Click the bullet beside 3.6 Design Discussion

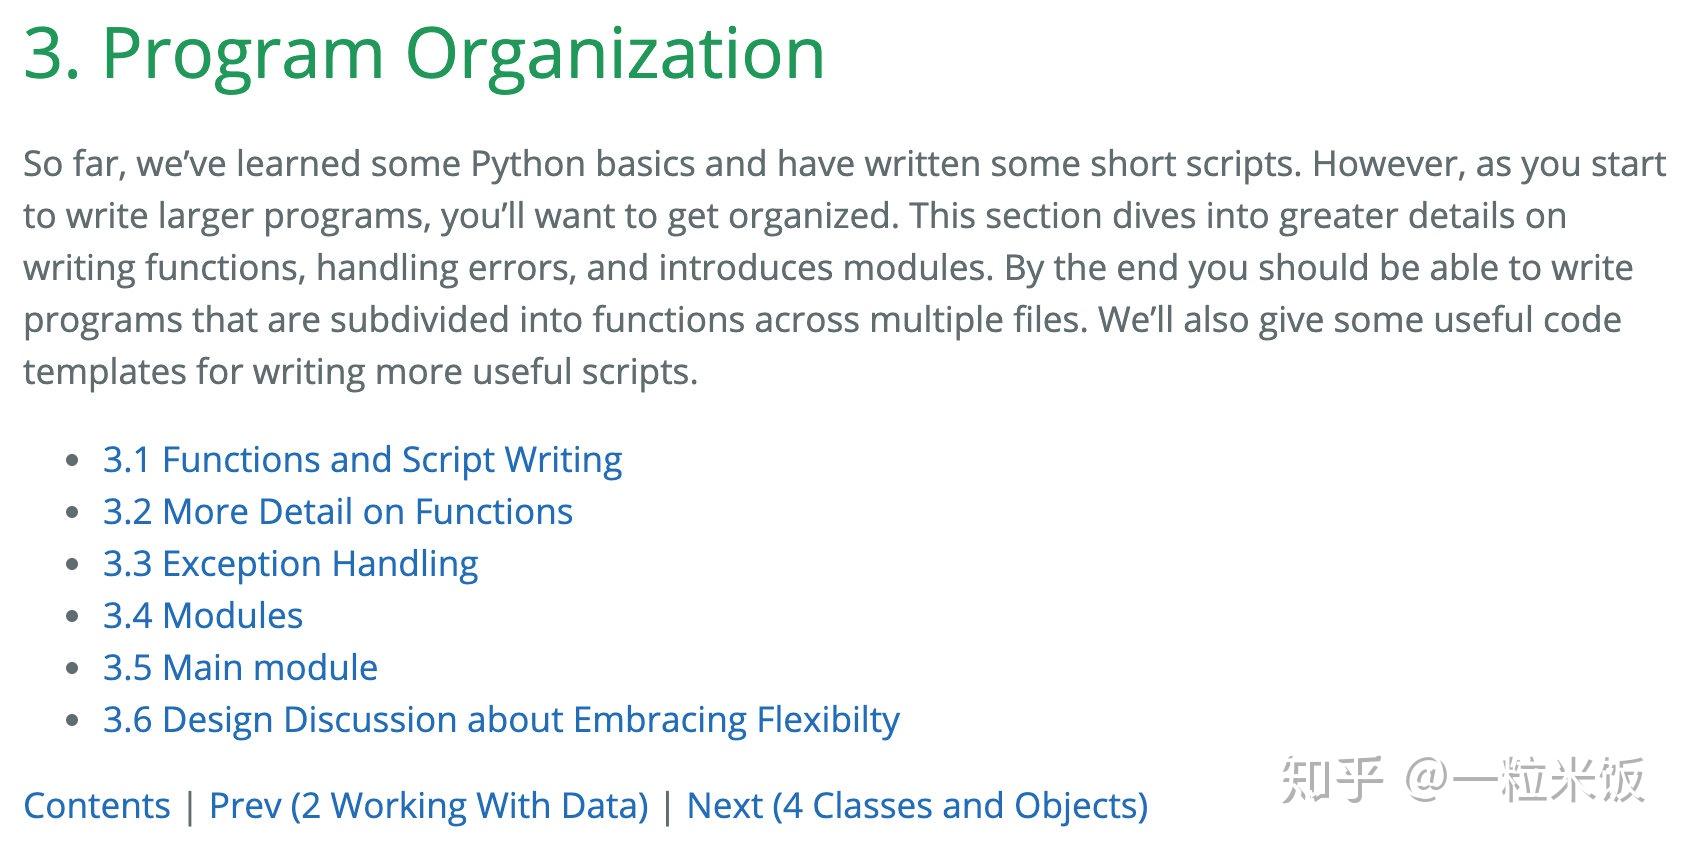[x=71, y=721]
